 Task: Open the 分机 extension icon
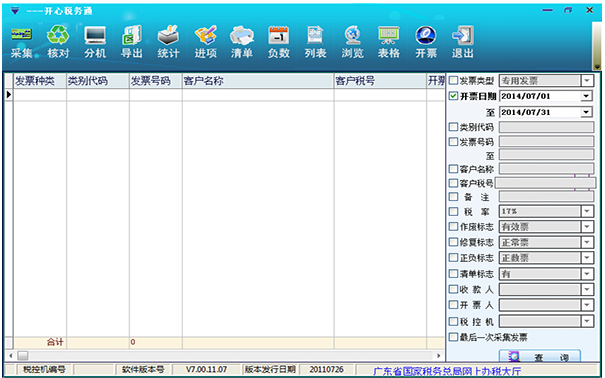tap(95, 43)
